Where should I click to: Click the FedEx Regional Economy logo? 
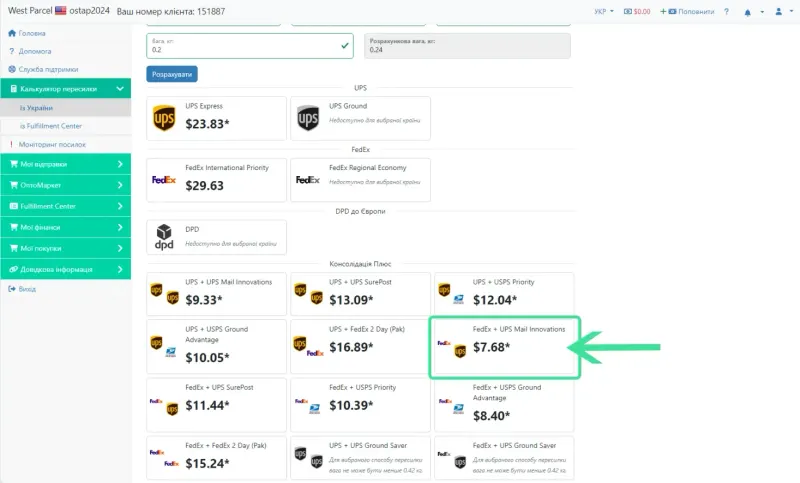[308, 180]
